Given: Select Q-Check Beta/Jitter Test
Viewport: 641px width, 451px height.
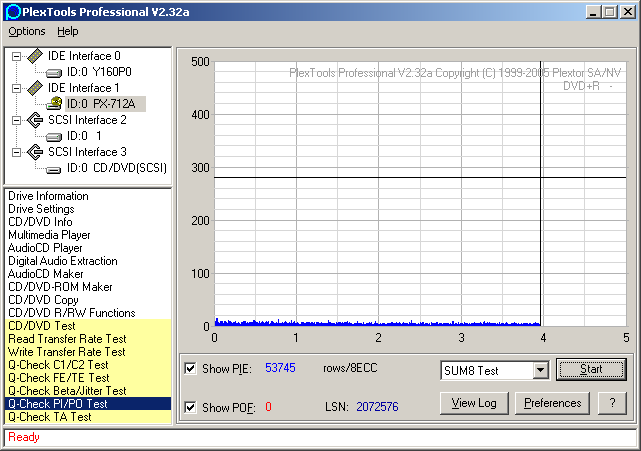Looking at the screenshot, I should click(87, 391).
